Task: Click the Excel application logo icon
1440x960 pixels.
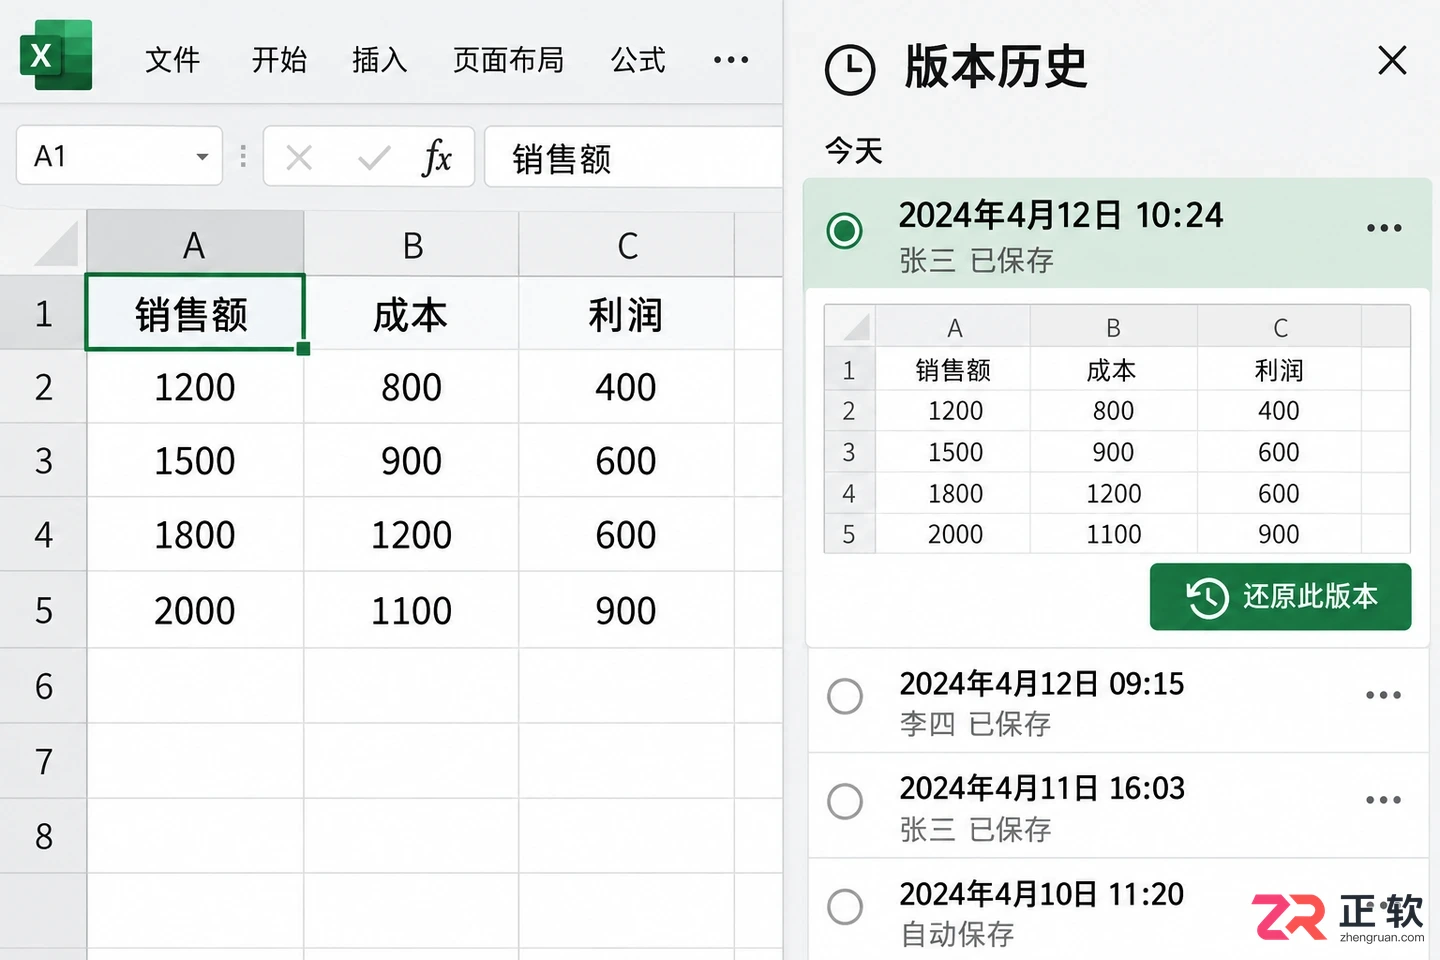Action: click(x=56, y=55)
